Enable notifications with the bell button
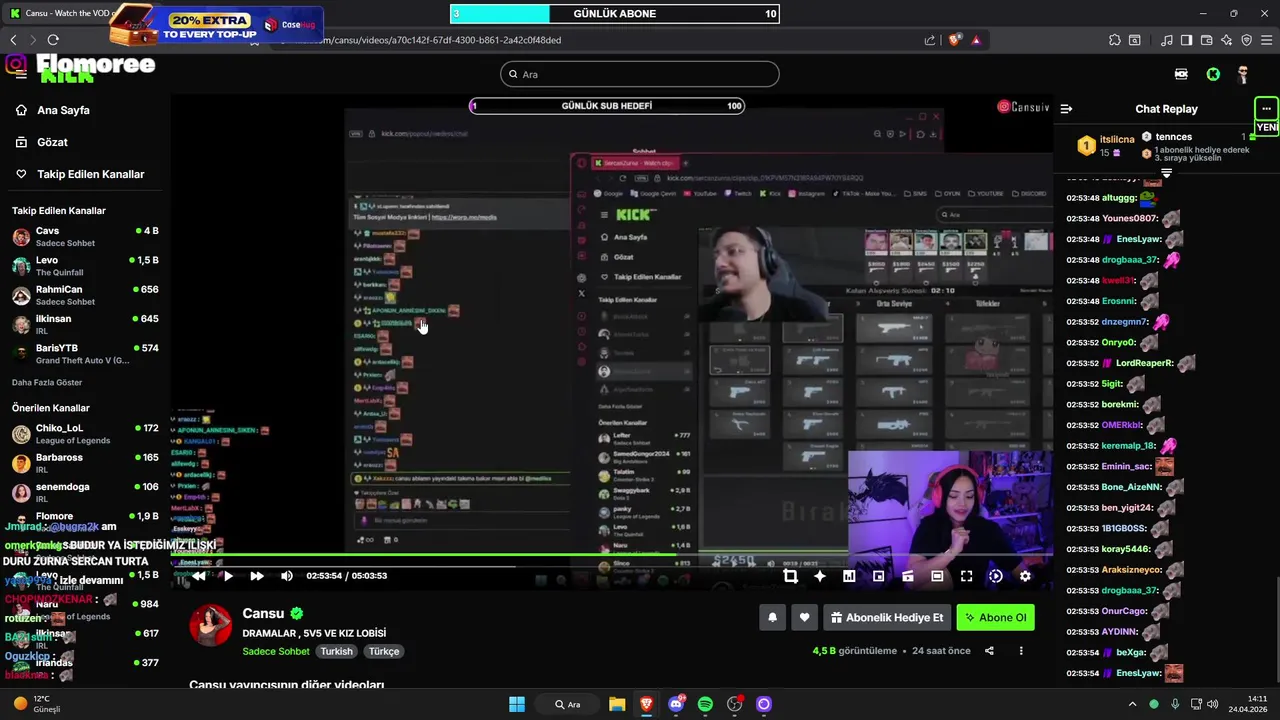 click(x=772, y=618)
